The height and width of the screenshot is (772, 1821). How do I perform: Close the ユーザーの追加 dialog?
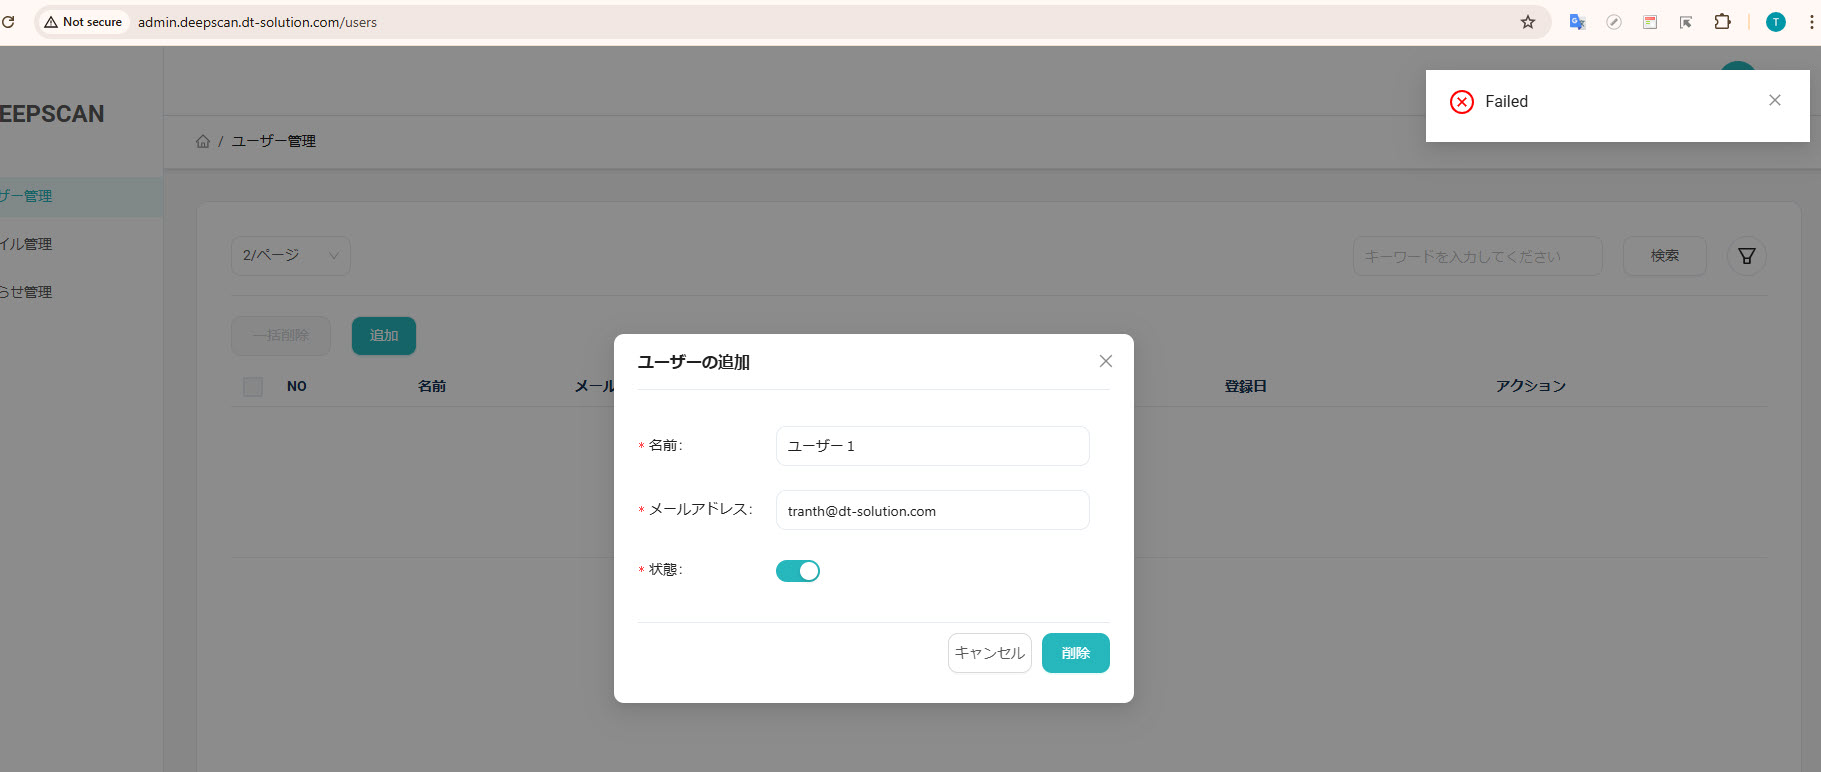(x=1105, y=361)
